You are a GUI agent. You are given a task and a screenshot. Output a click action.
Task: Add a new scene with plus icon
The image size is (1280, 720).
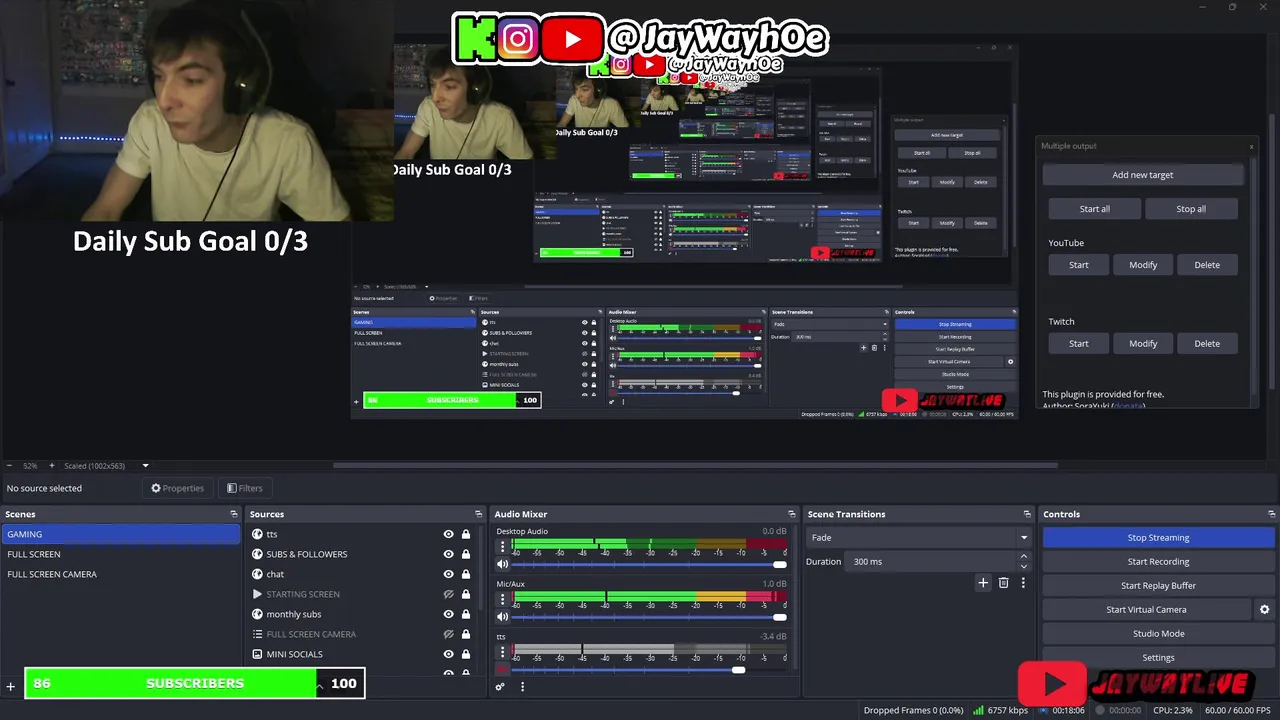coord(11,686)
